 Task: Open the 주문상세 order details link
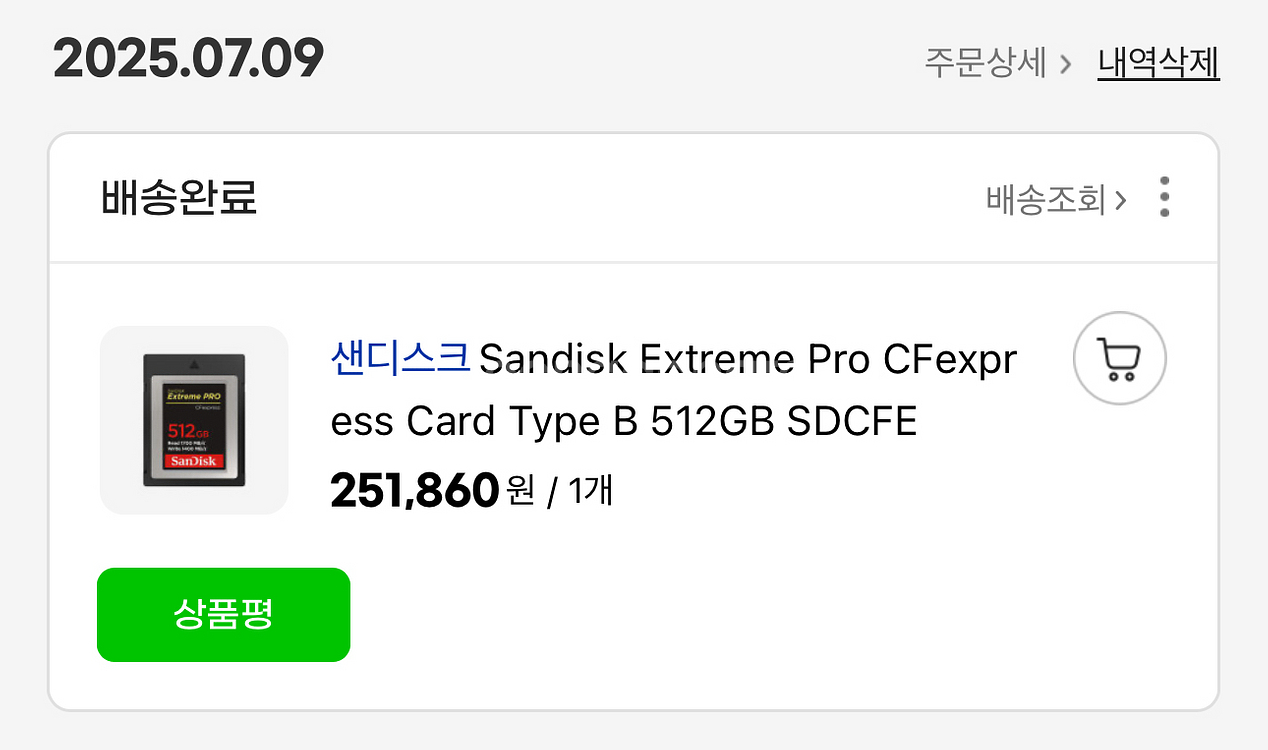coord(985,63)
